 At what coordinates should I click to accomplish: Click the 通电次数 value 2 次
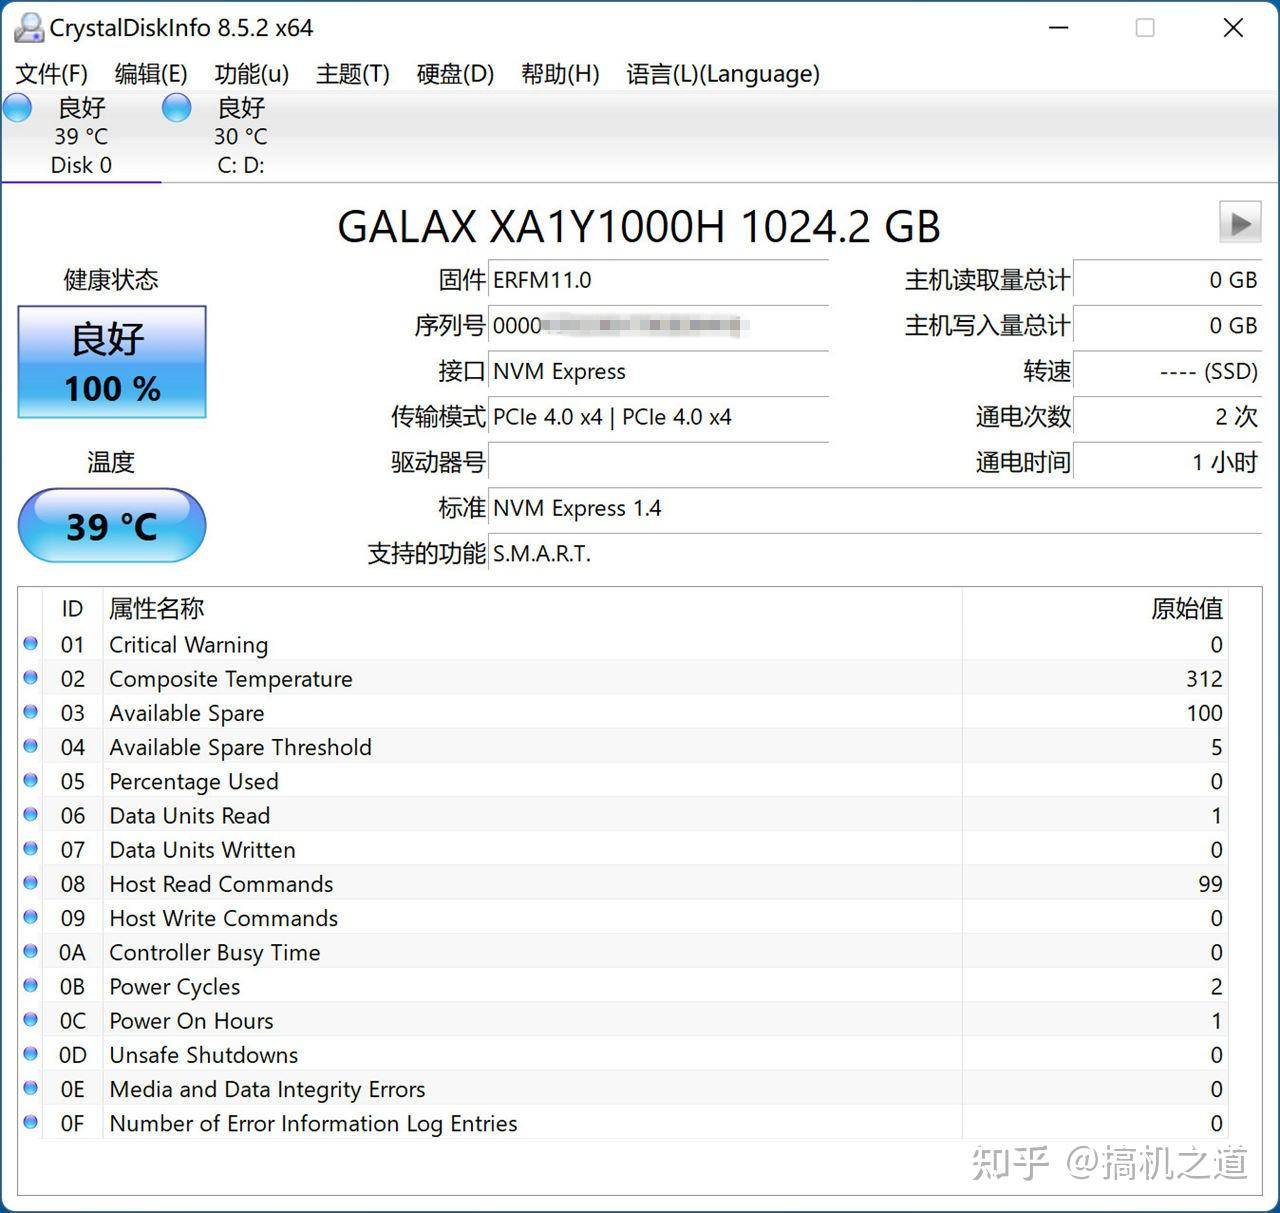click(1167, 417)
